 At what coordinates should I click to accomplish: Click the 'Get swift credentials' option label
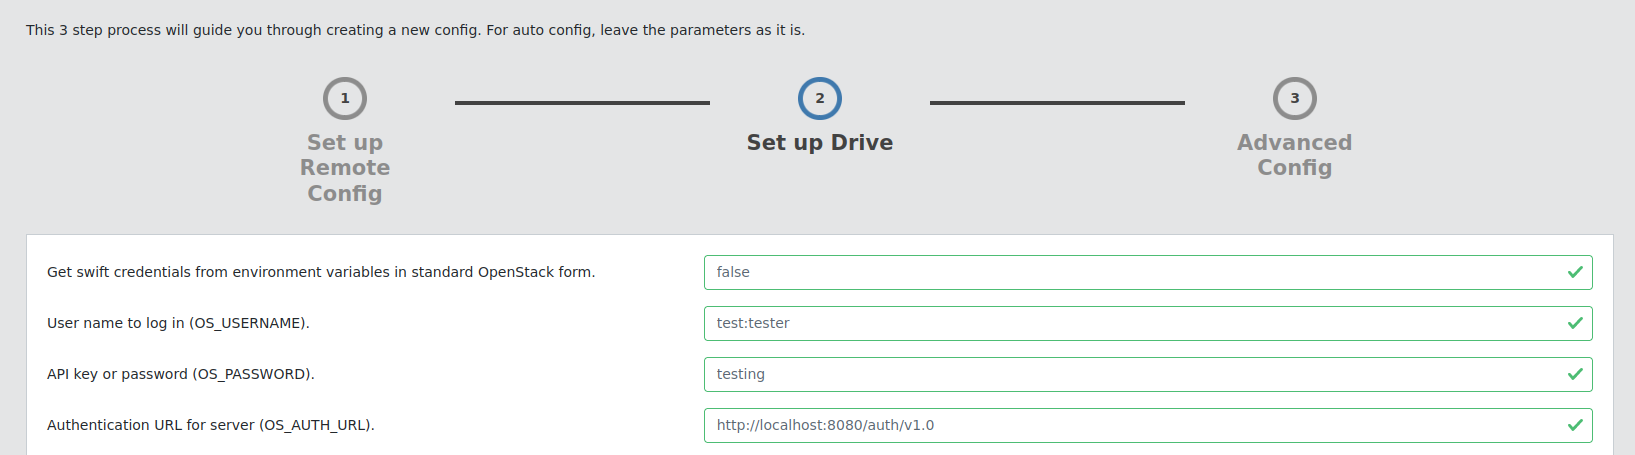point(321,272)
